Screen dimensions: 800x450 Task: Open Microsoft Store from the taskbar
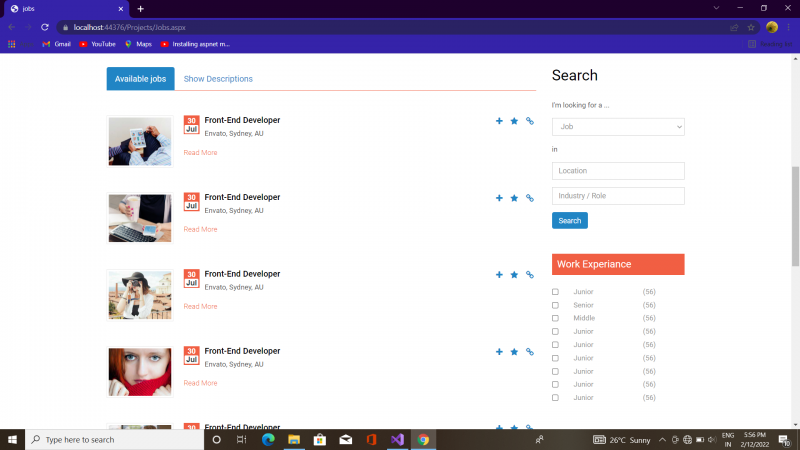320,439
